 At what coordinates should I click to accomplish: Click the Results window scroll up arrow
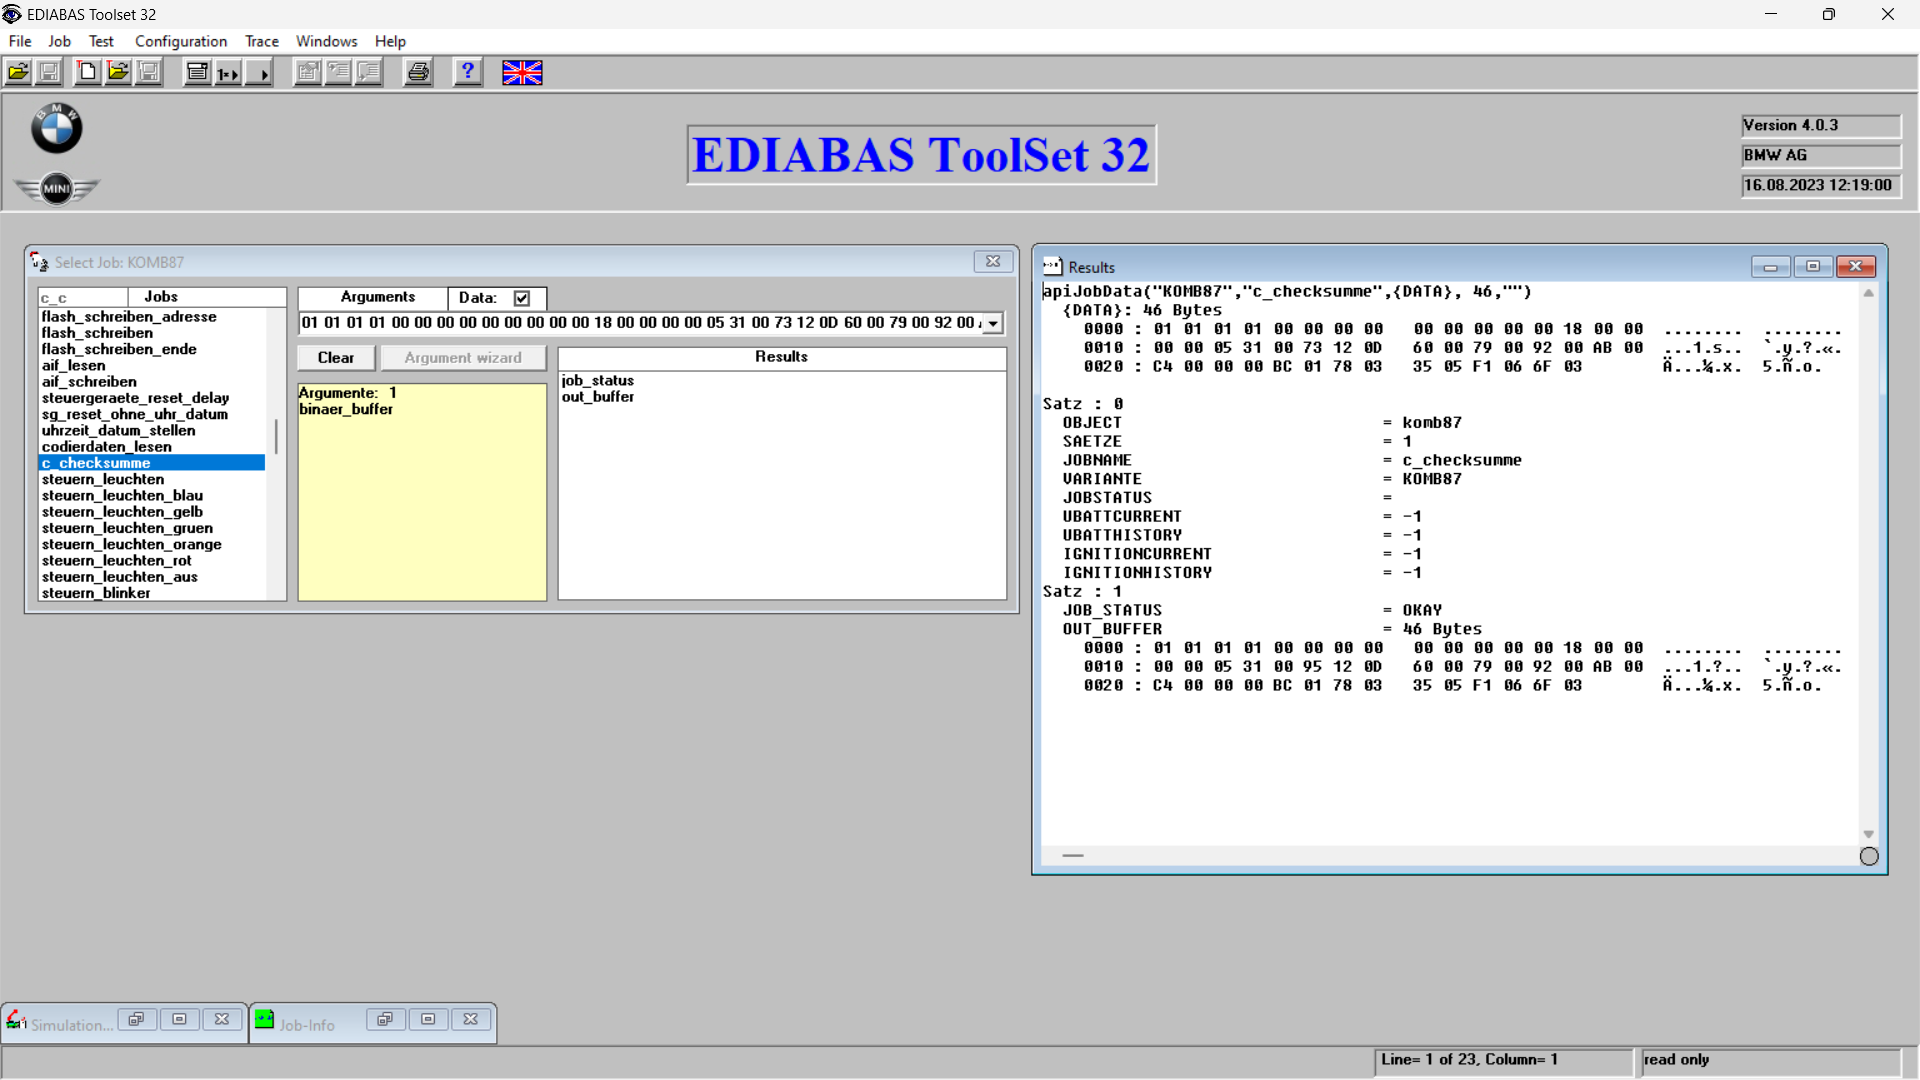[x=1868, y=293]
